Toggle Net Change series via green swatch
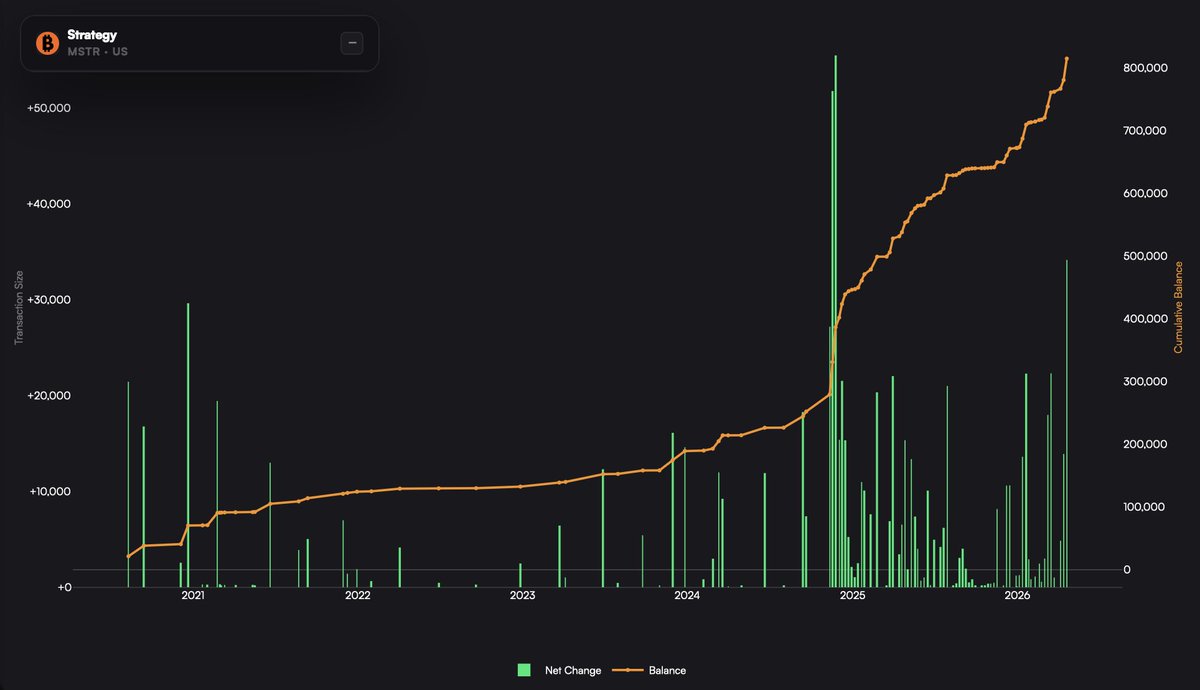This screenshot has height=690, width=1200. click(x=524, y=670)
